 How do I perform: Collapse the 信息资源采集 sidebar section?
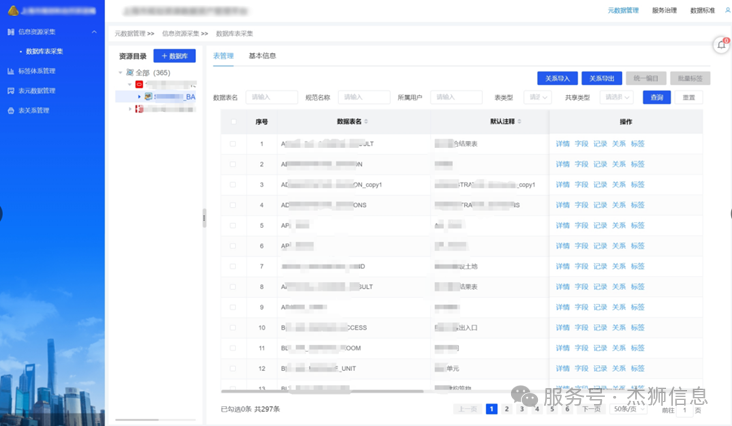[x=94, y=32]
